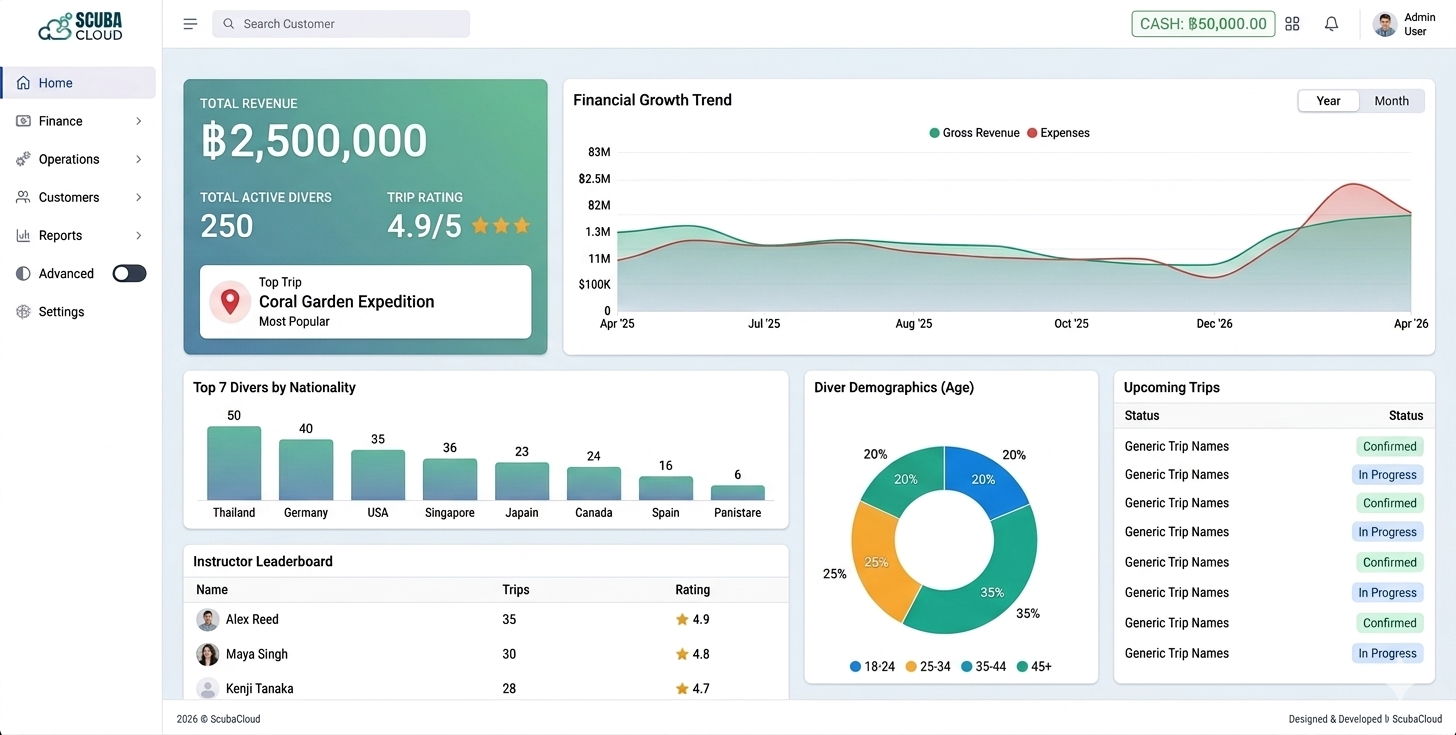Select the Maya Singh name
Viewport: 1456px width, 735px height.
pyautogui.click(x=257, y=654)
